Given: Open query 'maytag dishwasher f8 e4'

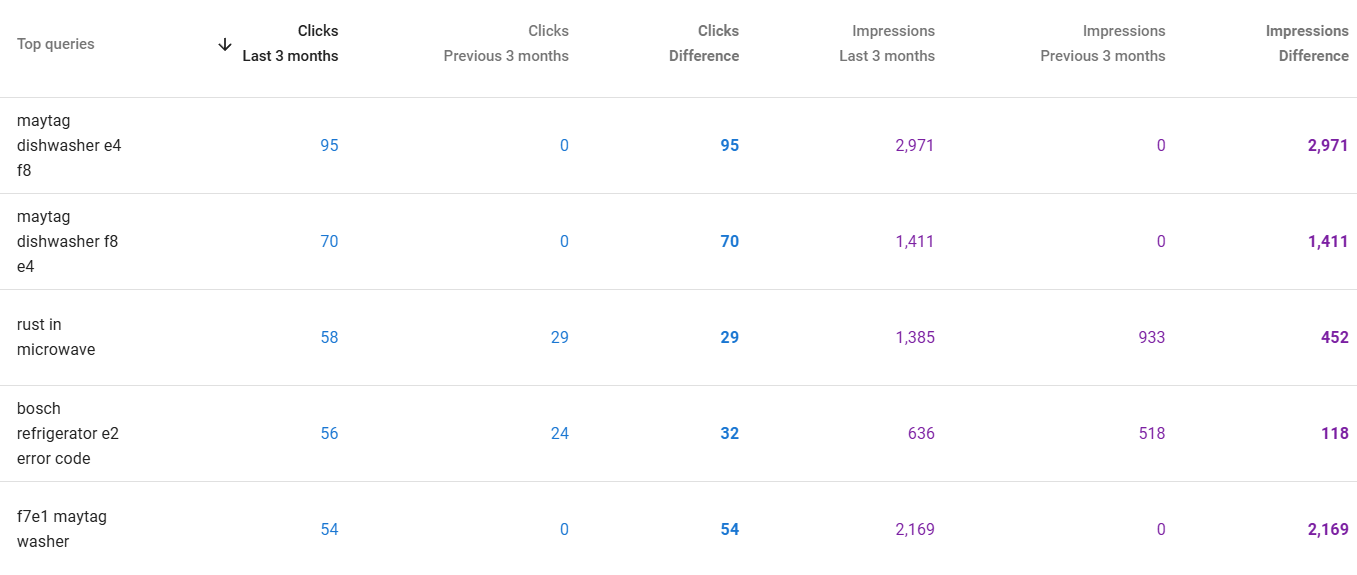Looking at the screenshot, I should pos(68,242).
